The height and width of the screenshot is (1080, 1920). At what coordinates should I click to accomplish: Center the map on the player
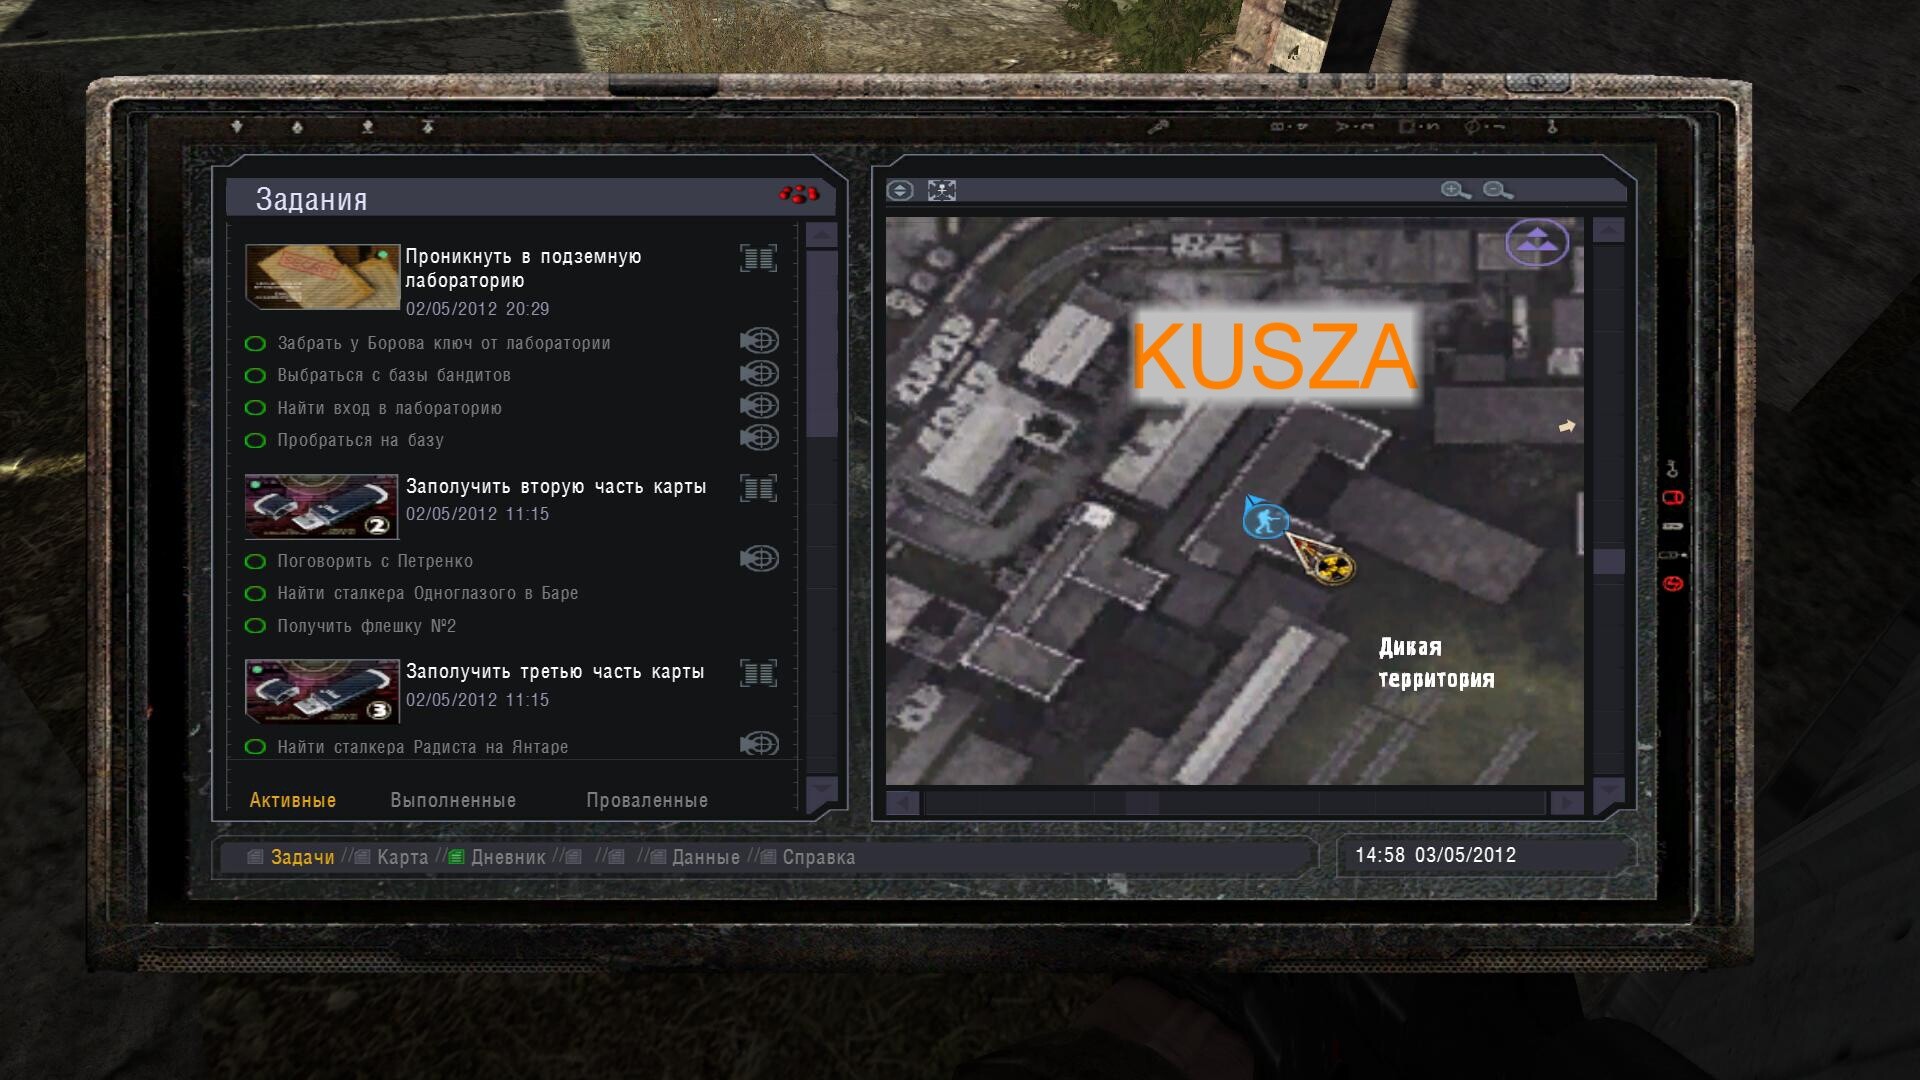coord(942,190)
